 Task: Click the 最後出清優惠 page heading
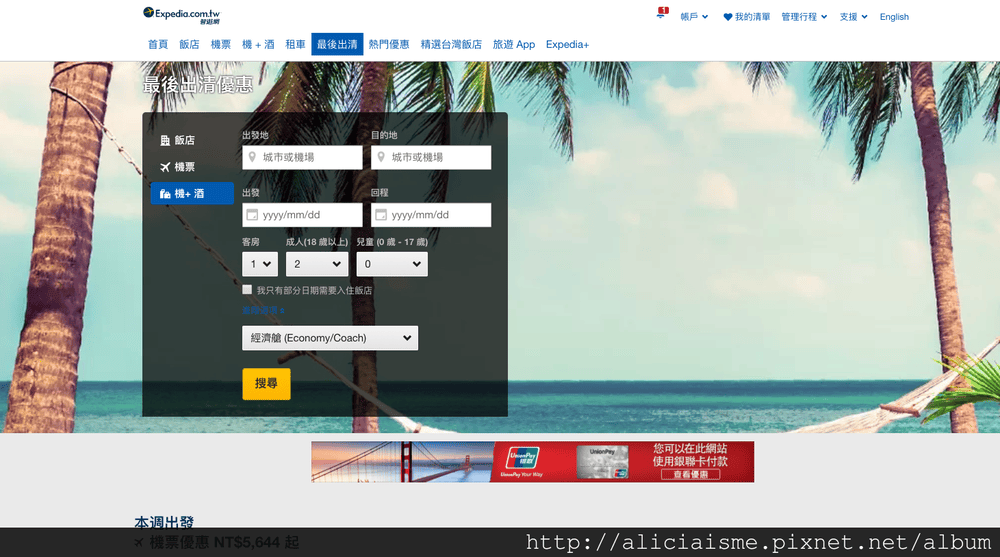pyautogui.click(x=198, y=85)
